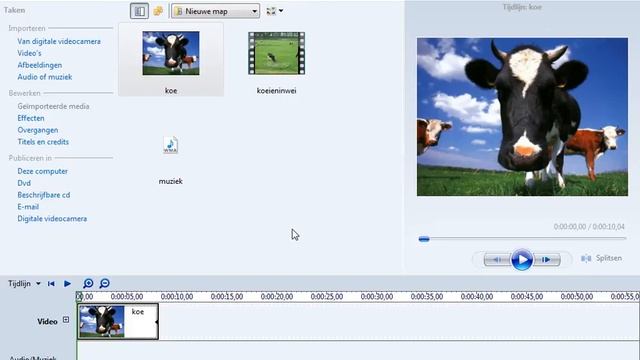Image resolution: width=640 pixels, height=360 pixels.
Task: Click the Publiceren in section heading
Action: point(30,158)
